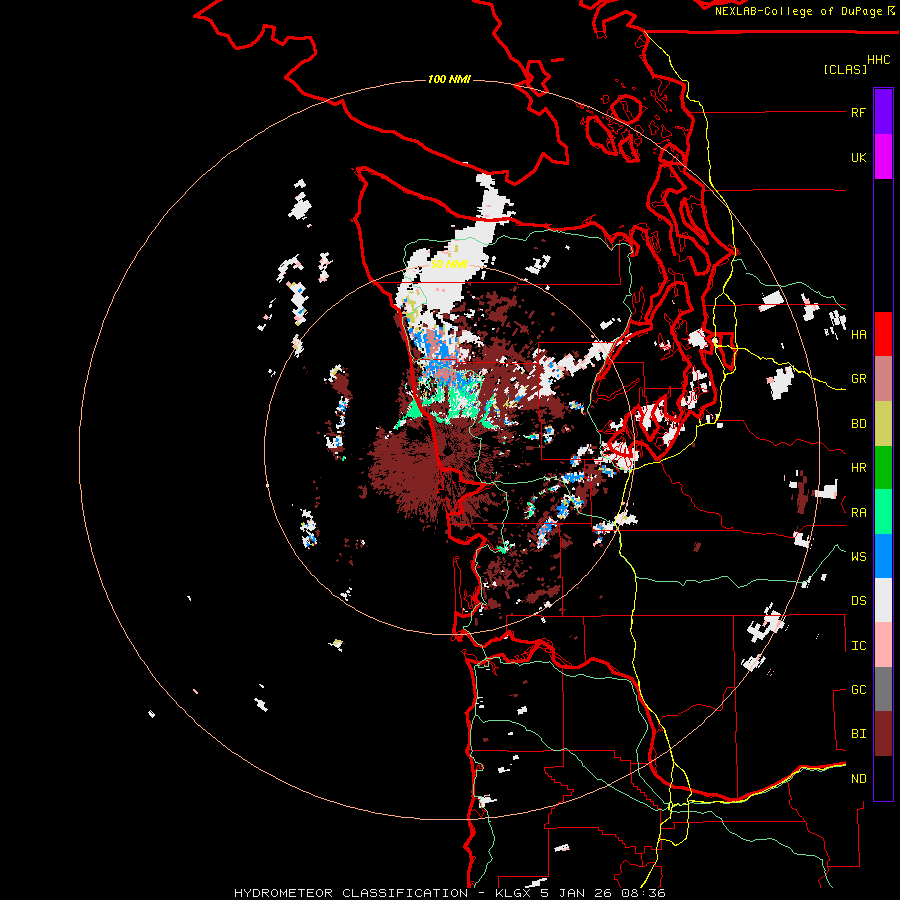Select the light pink IC legend swatch

click(x=883, y=645)
